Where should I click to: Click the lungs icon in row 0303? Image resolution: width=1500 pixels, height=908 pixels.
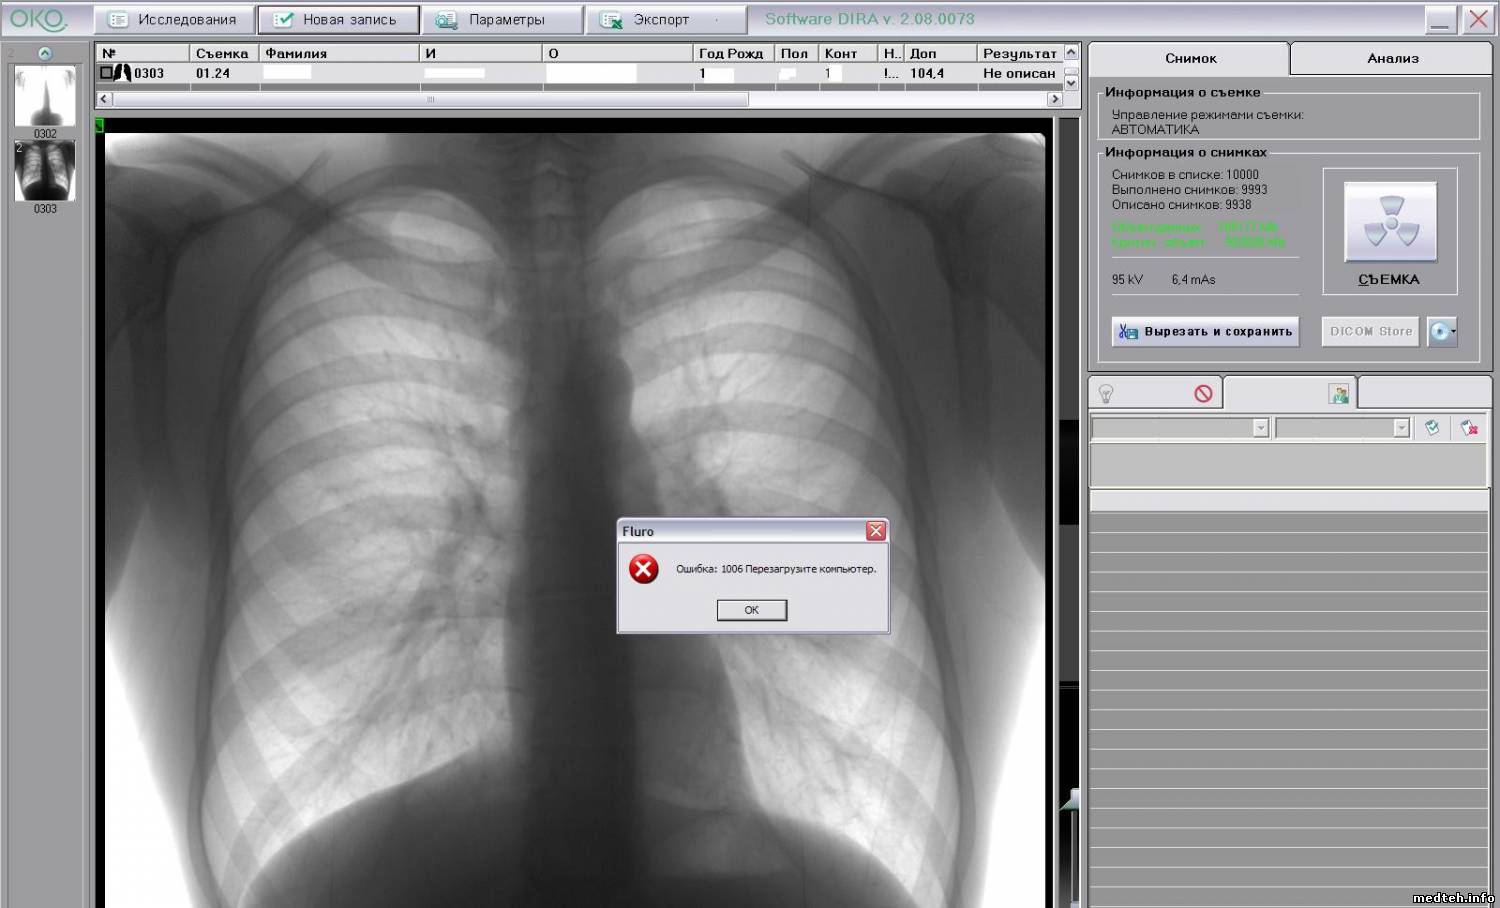coord(123,73)
